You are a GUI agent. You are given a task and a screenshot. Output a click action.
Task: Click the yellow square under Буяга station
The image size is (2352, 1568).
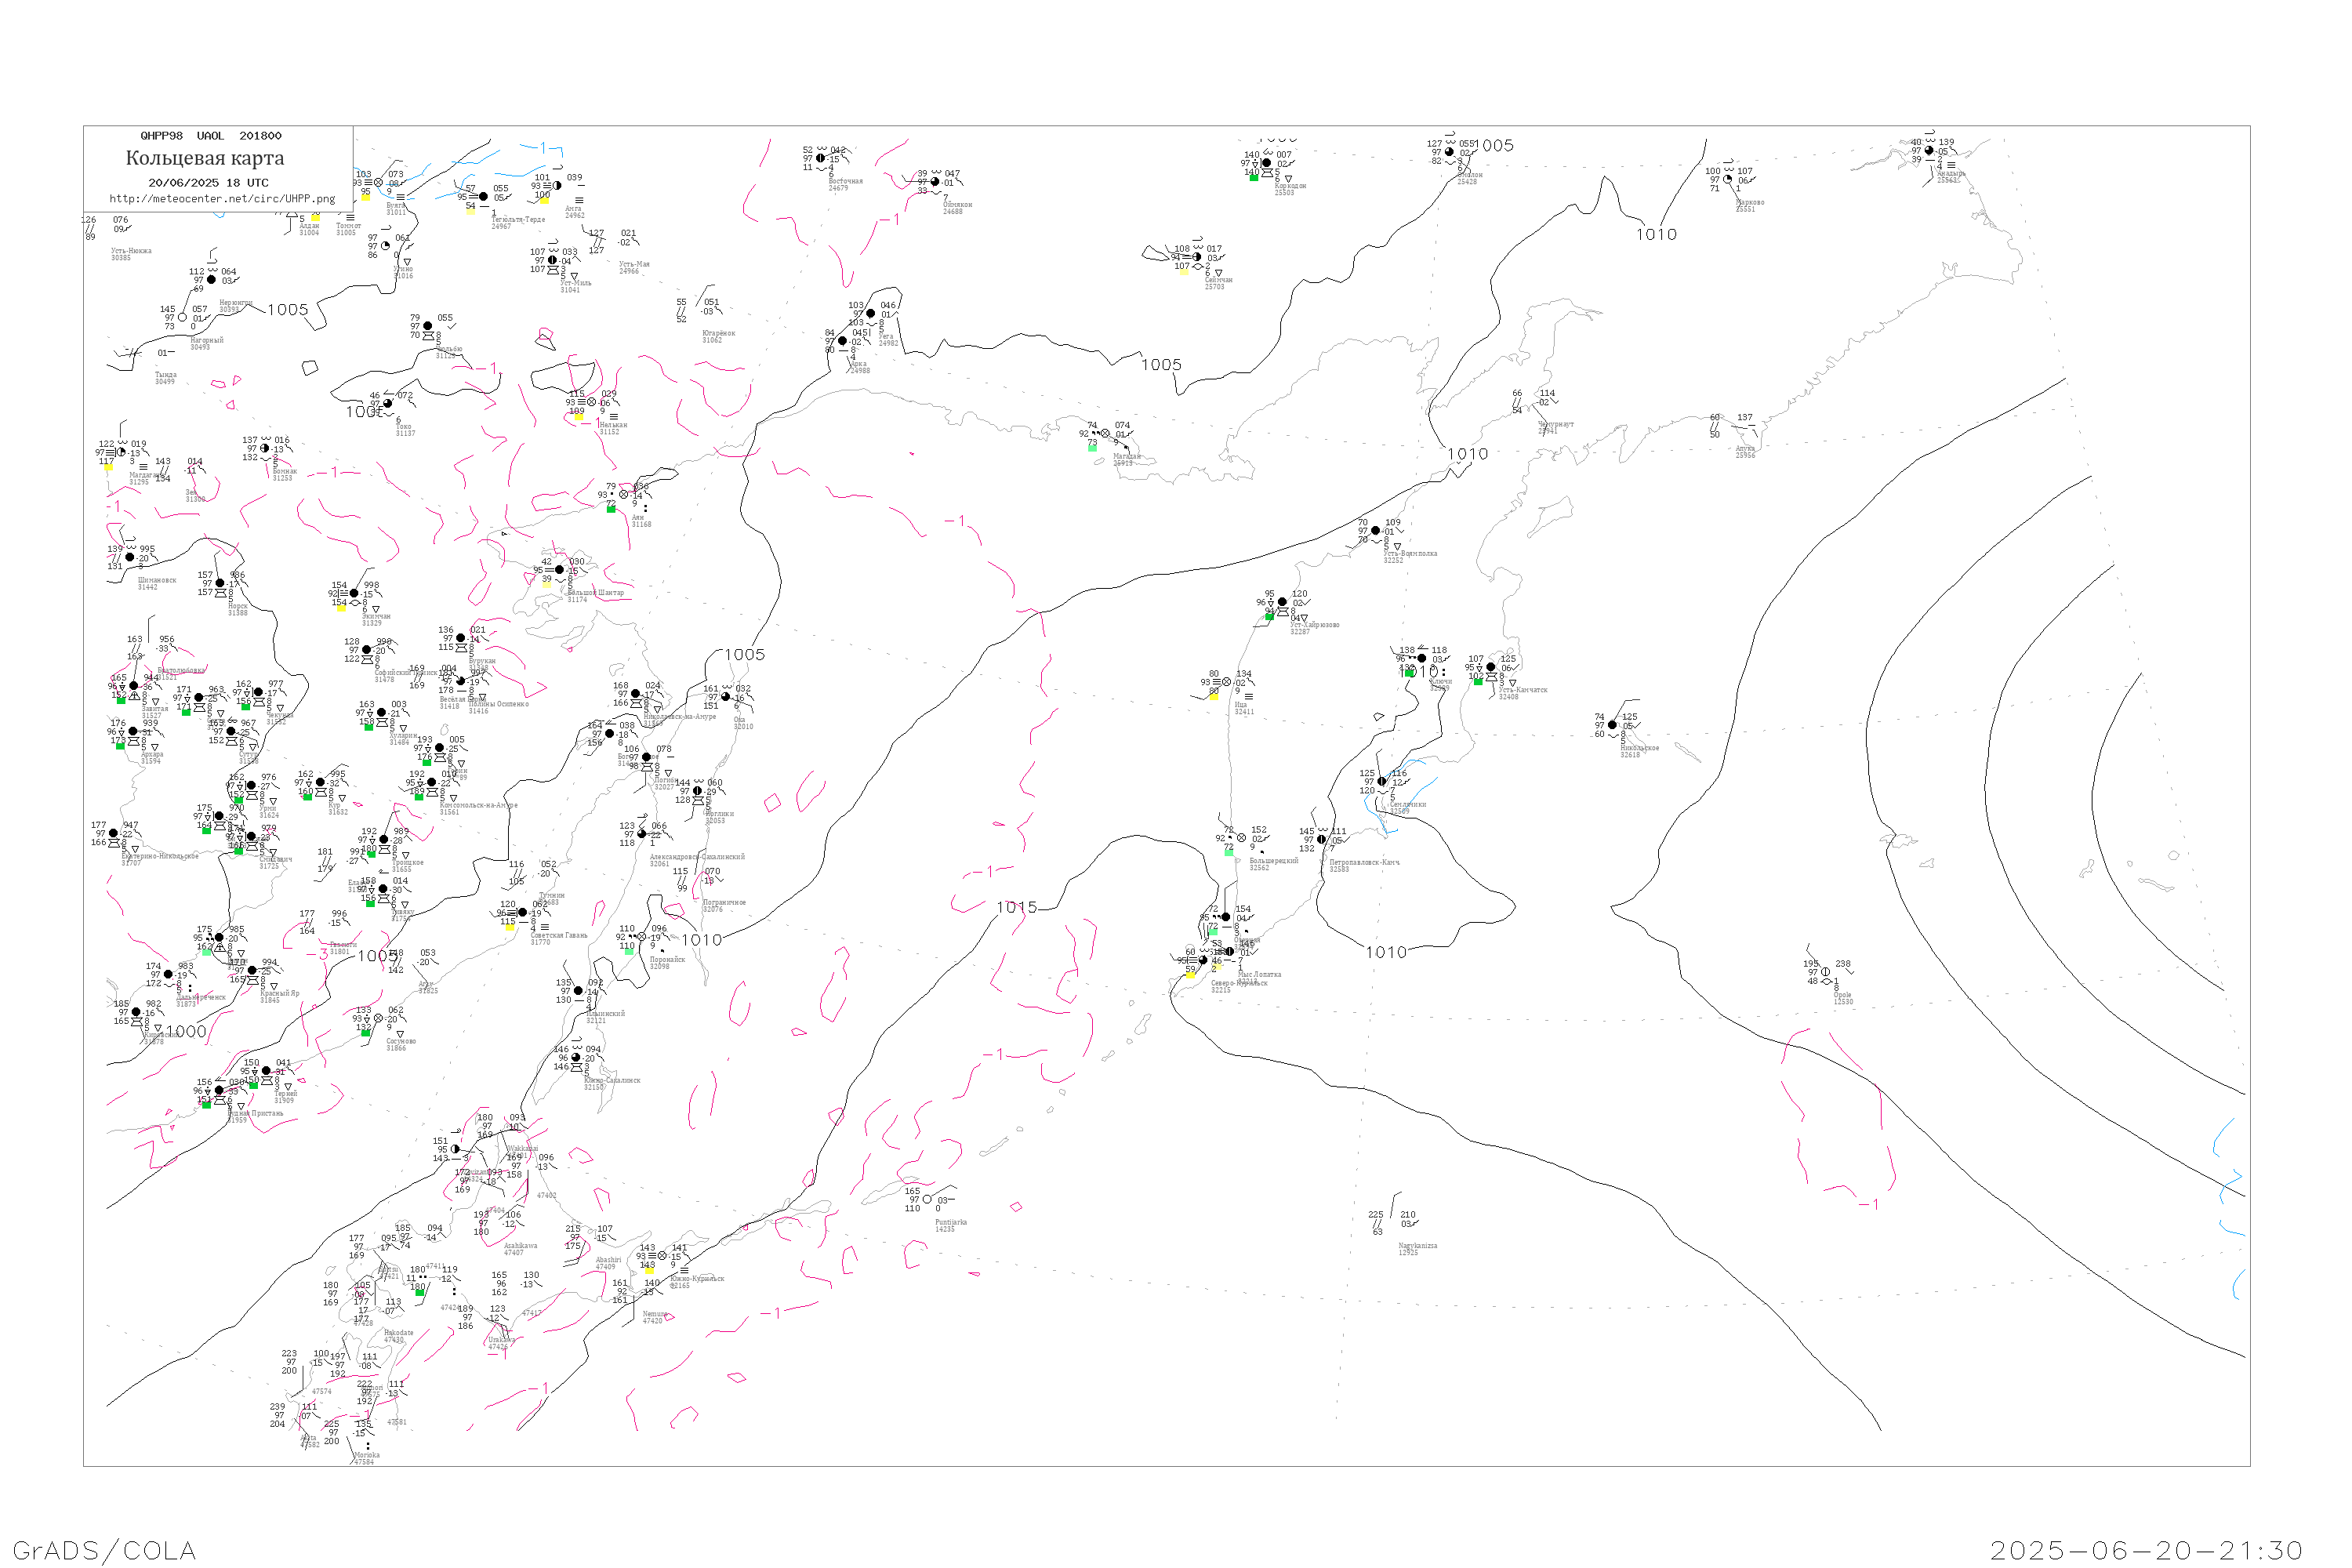pos(366,197)
